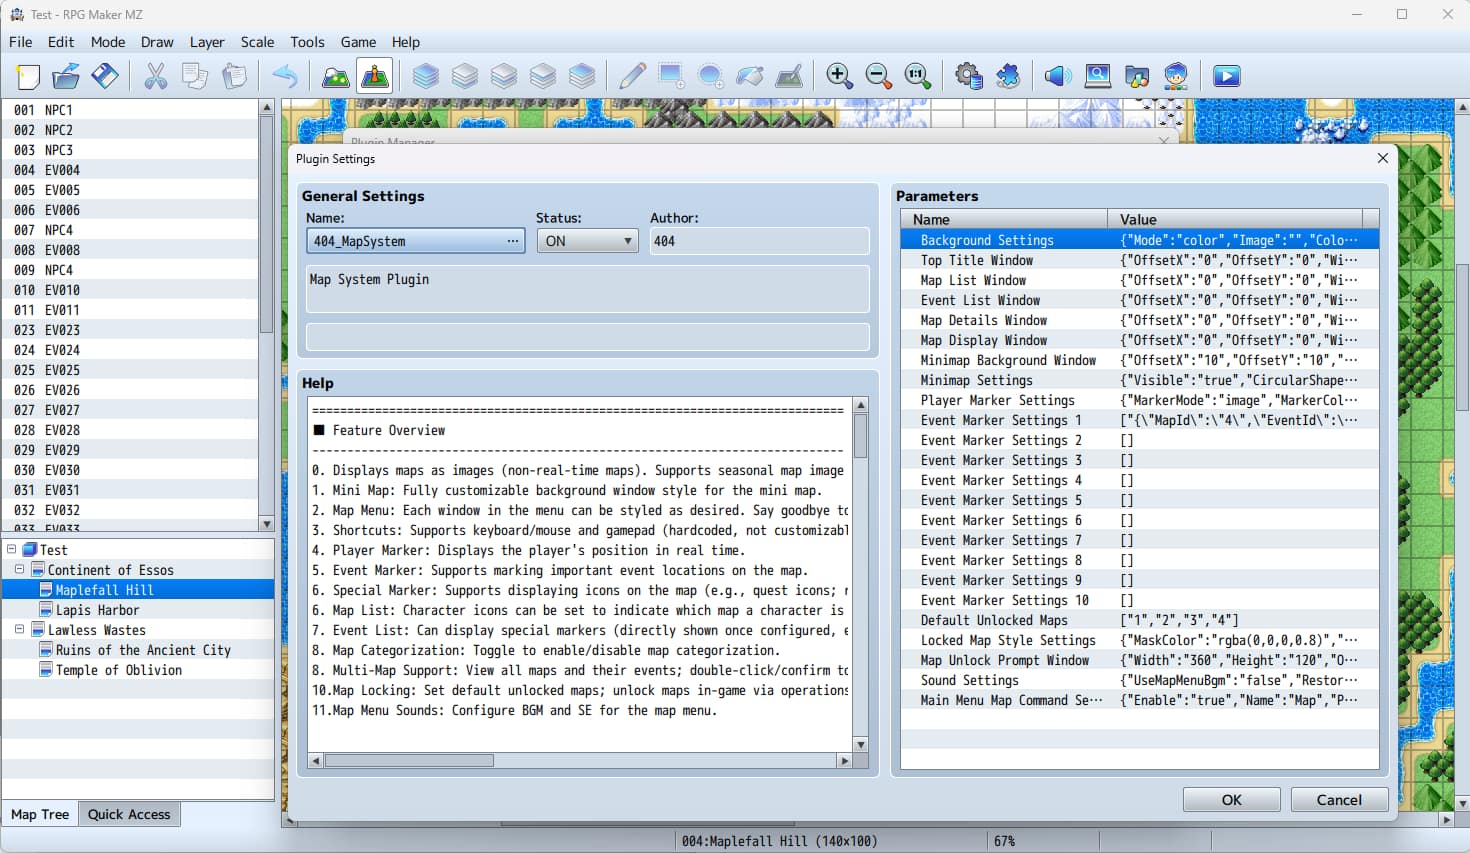Select the Pencil drawing tool
Viewport: 1470px width, 853px height.
pyautogui.click(x=632, y=76)
